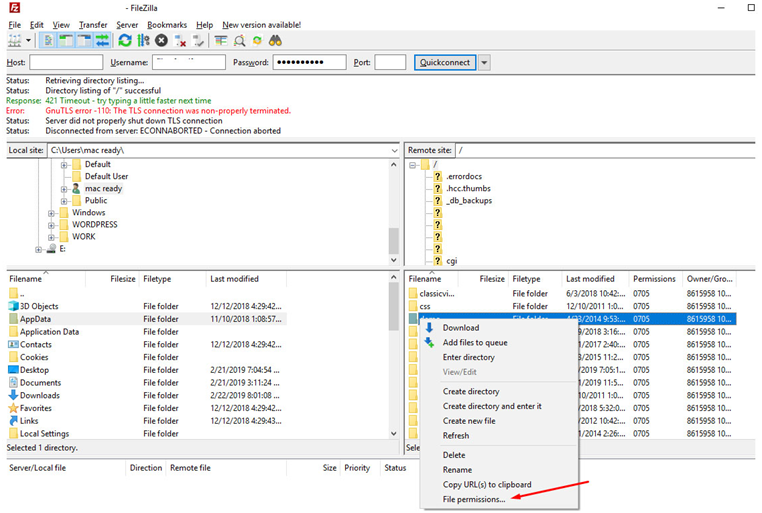This screenshot has width=762, height=513.
Task: Open directory listing filters
Action: point(221,41)
